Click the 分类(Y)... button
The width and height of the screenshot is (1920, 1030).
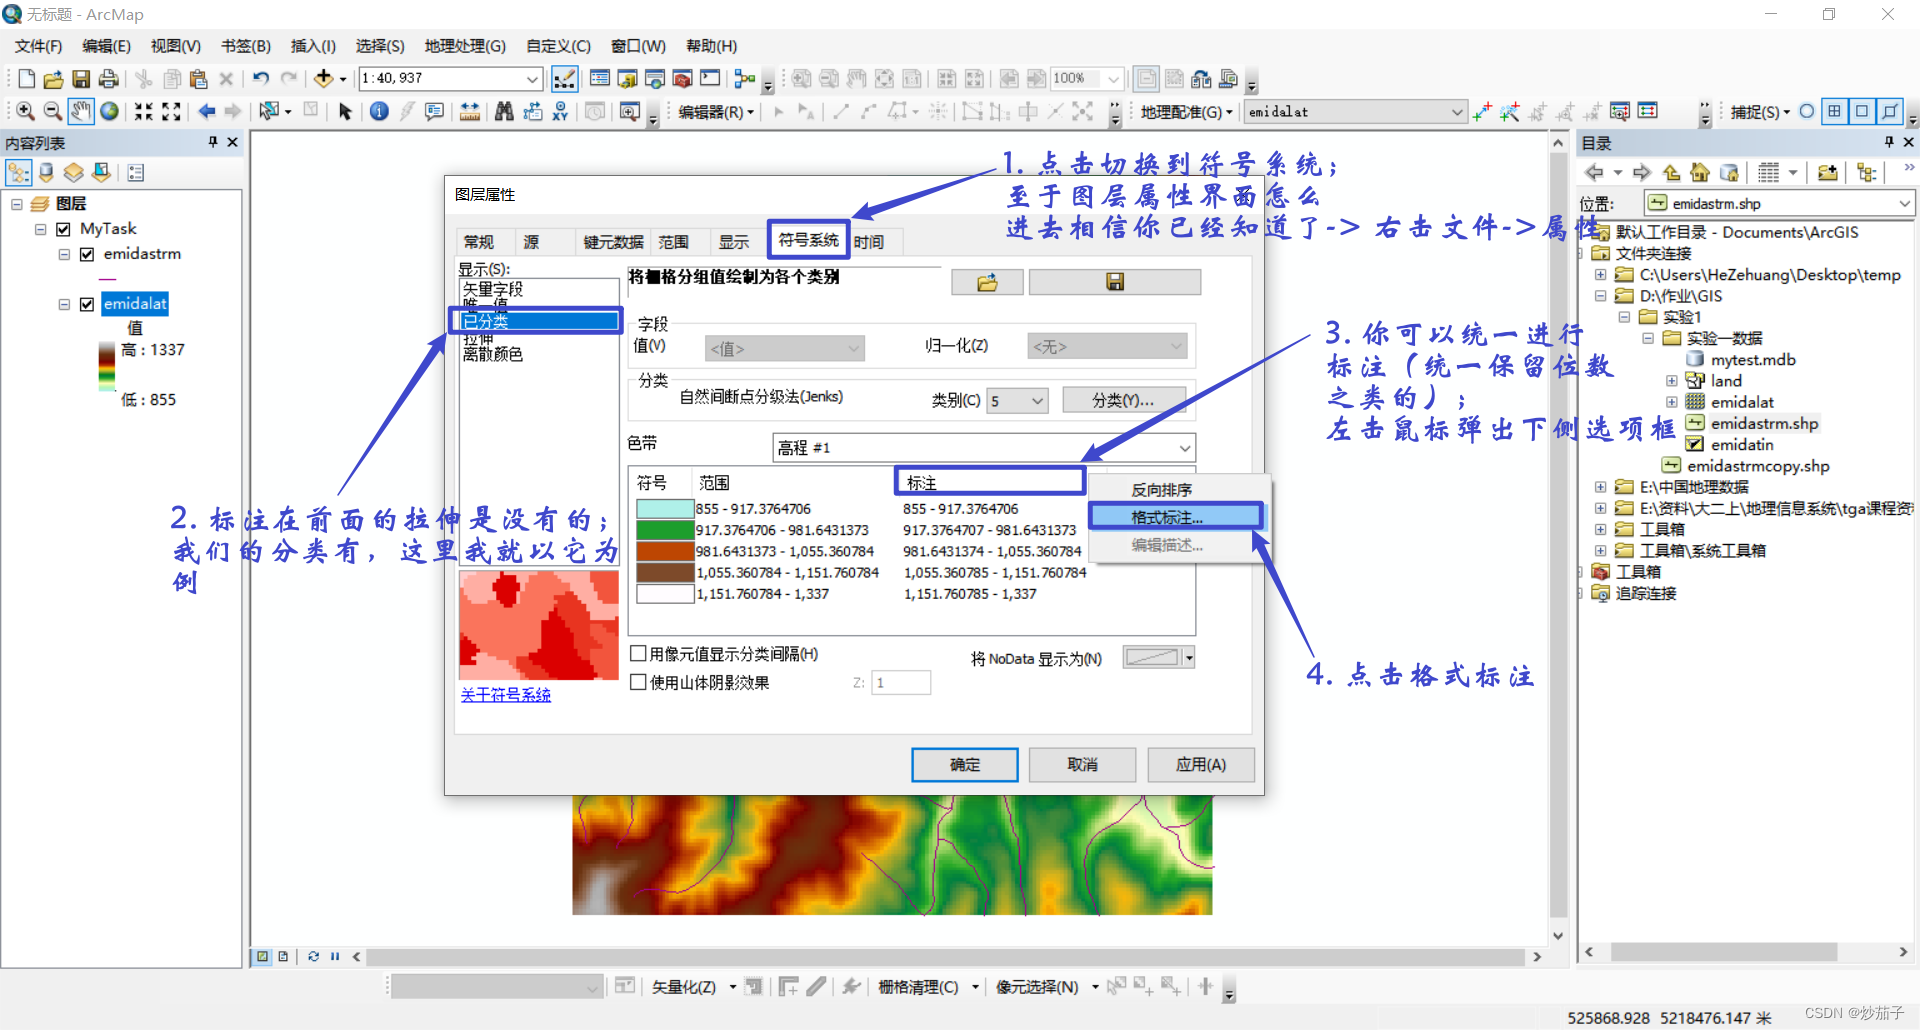pyautogui.click(x=1123, y=401)
